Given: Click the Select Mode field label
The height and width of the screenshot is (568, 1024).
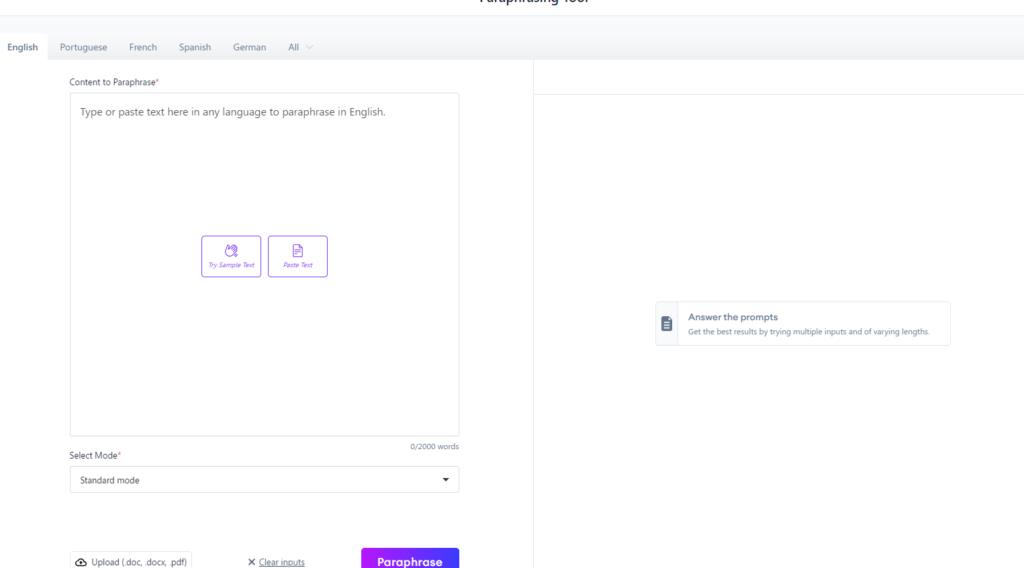Looking at the screenshot, I should [x=93, y=455].
